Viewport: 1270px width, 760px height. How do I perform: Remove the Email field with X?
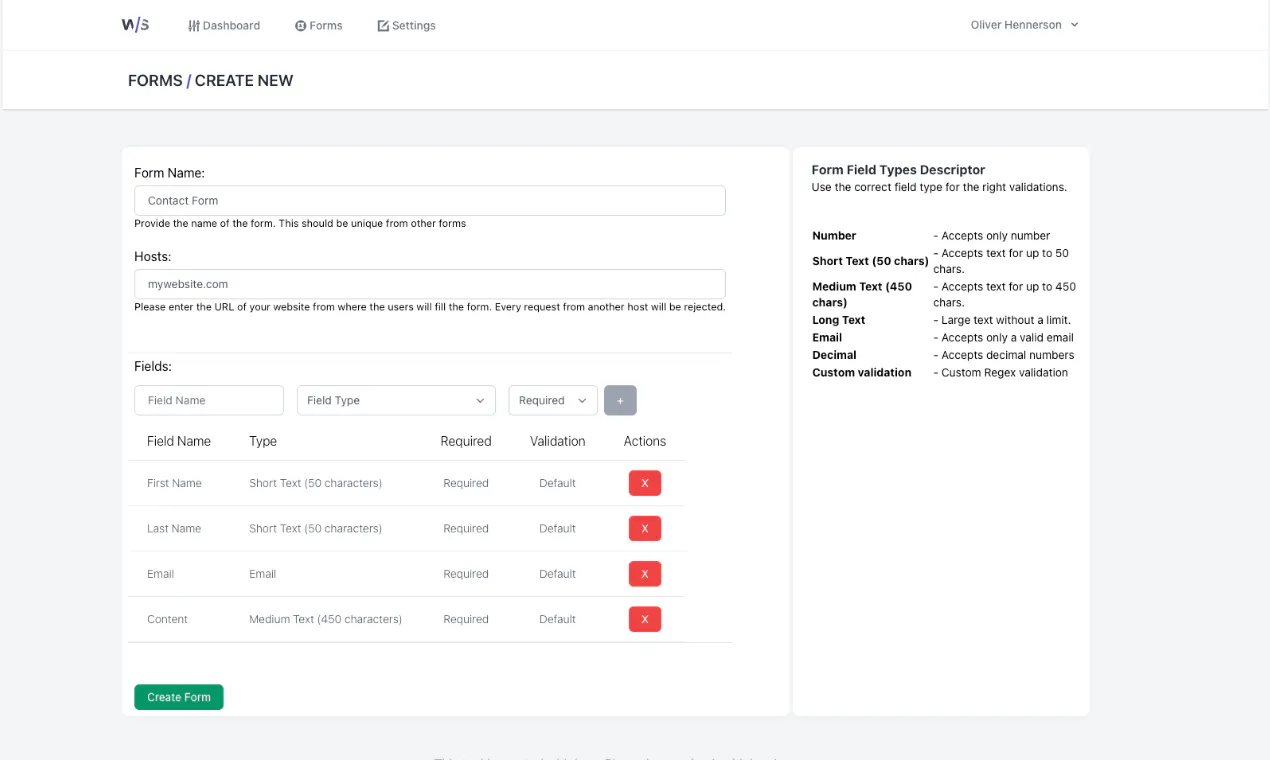(x=645, y=574)
